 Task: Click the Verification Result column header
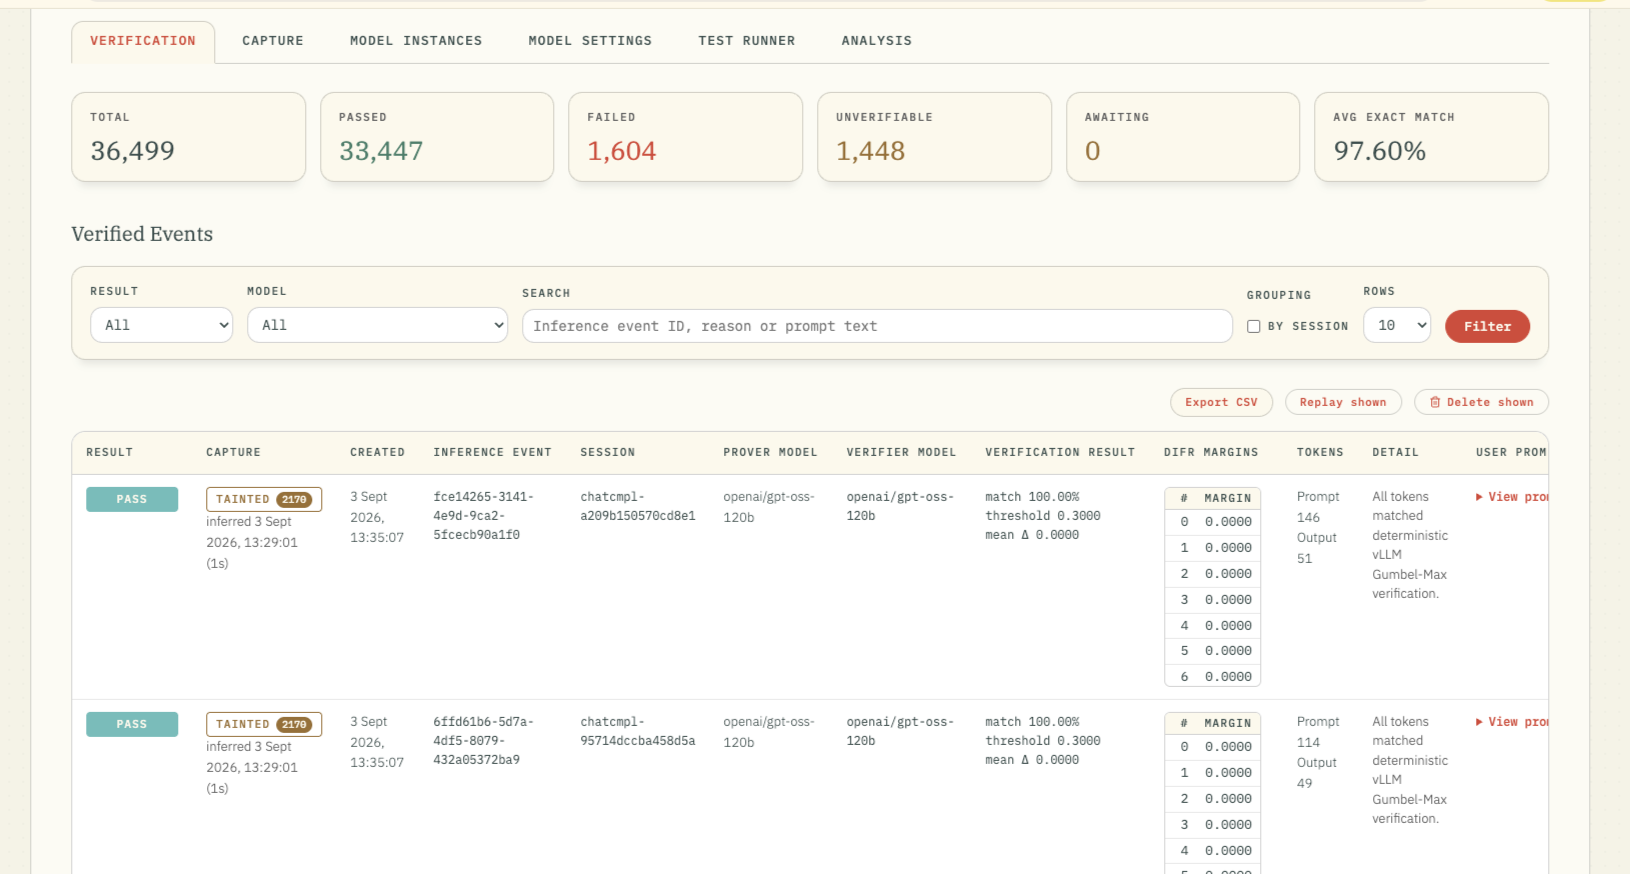tap(1060, 453)
